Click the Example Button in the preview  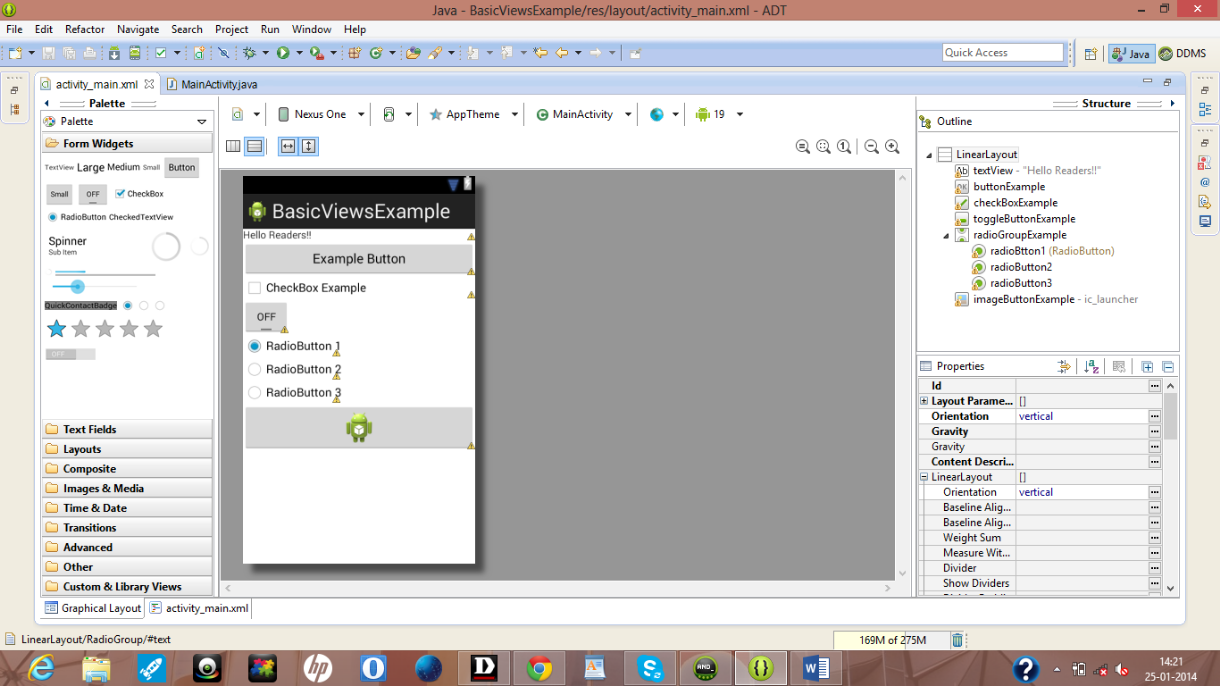tap(358, 259)
